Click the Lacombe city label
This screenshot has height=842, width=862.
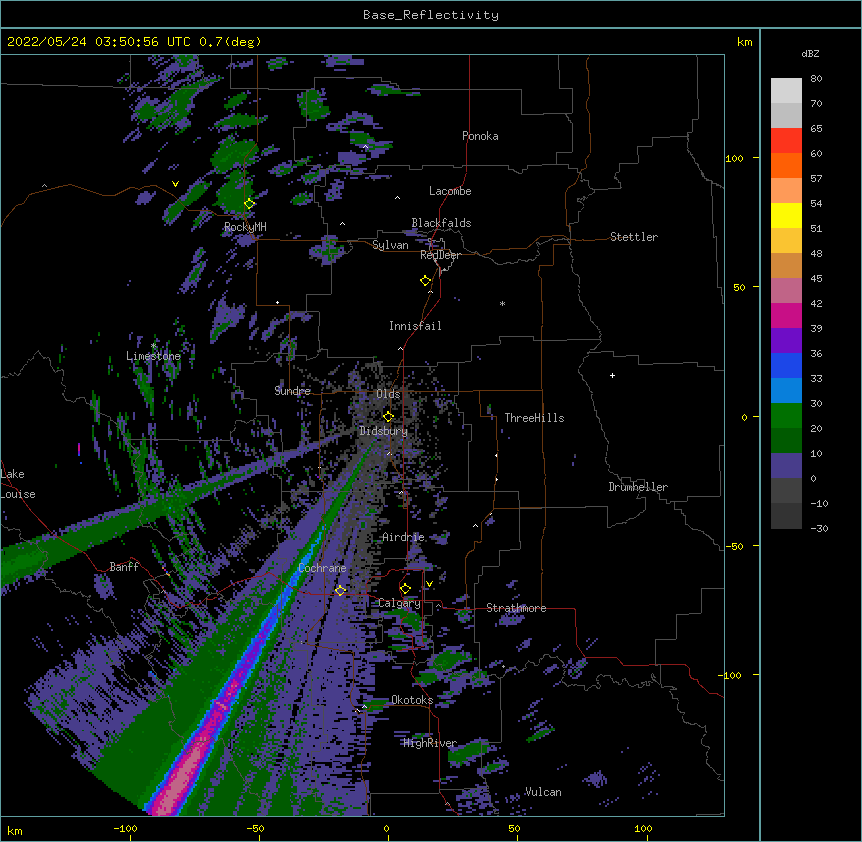[450, 191]
